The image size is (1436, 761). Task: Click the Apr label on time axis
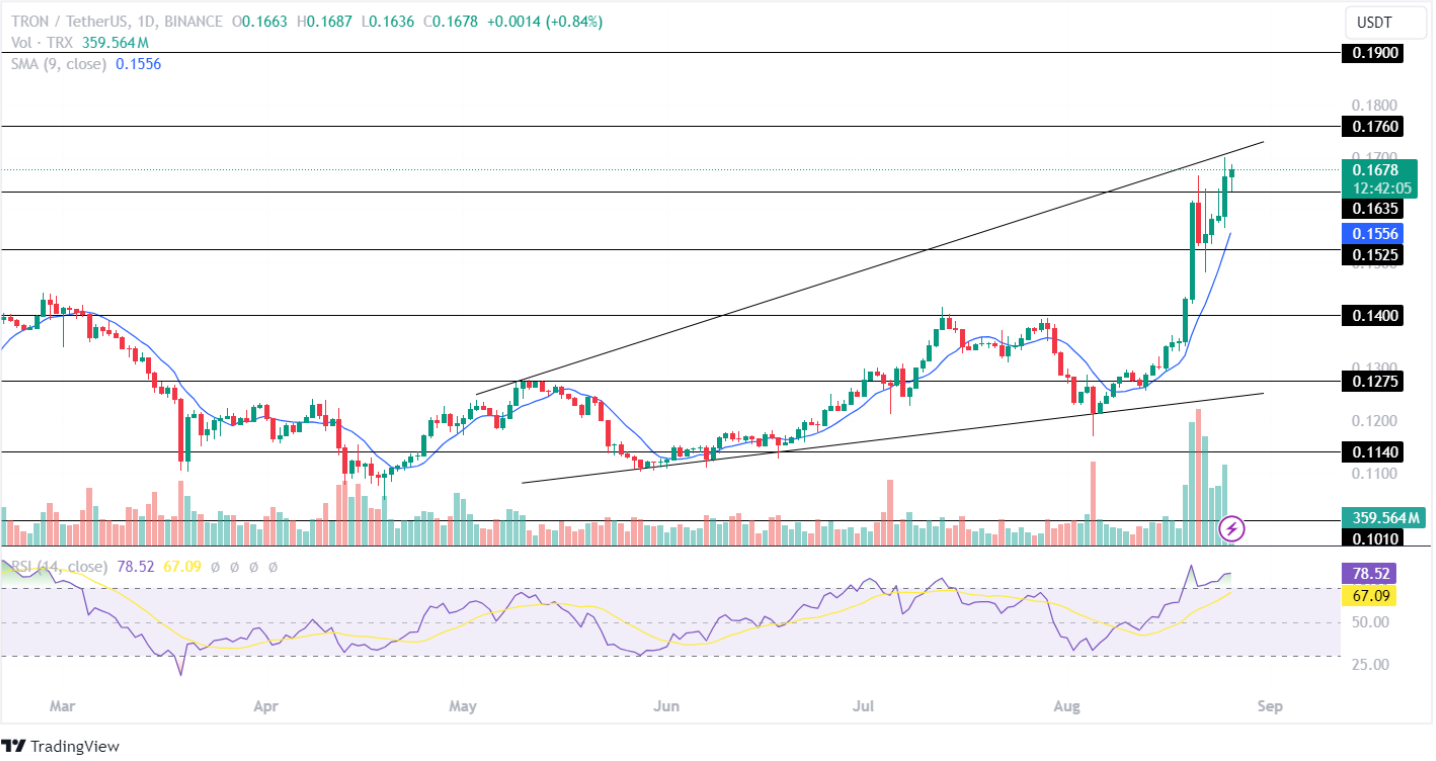tap(265, 706)
